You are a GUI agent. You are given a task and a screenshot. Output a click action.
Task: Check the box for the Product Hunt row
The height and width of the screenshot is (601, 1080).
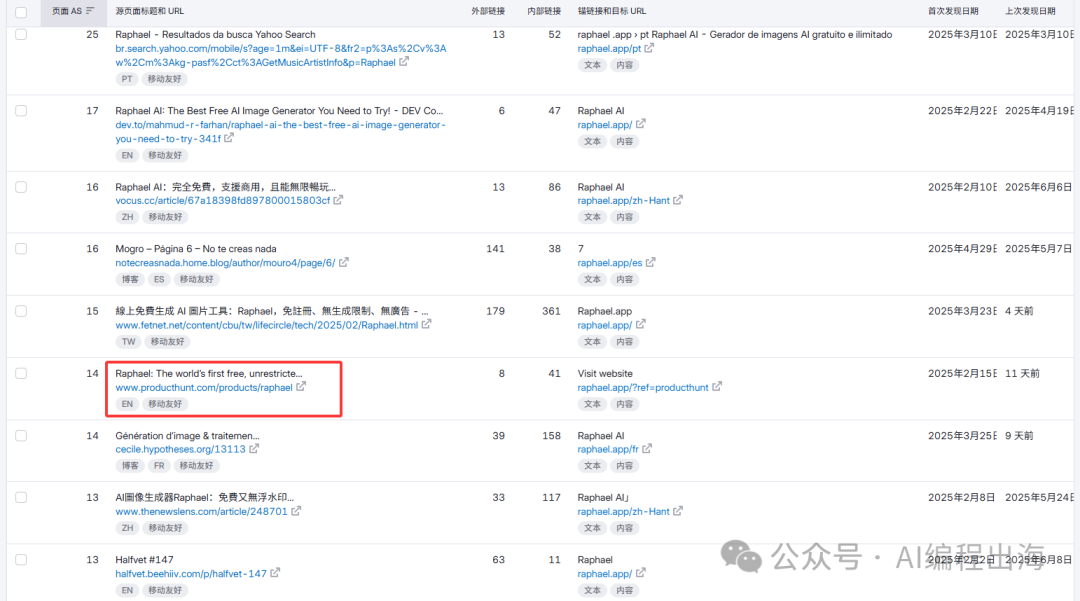click(21, 373)
